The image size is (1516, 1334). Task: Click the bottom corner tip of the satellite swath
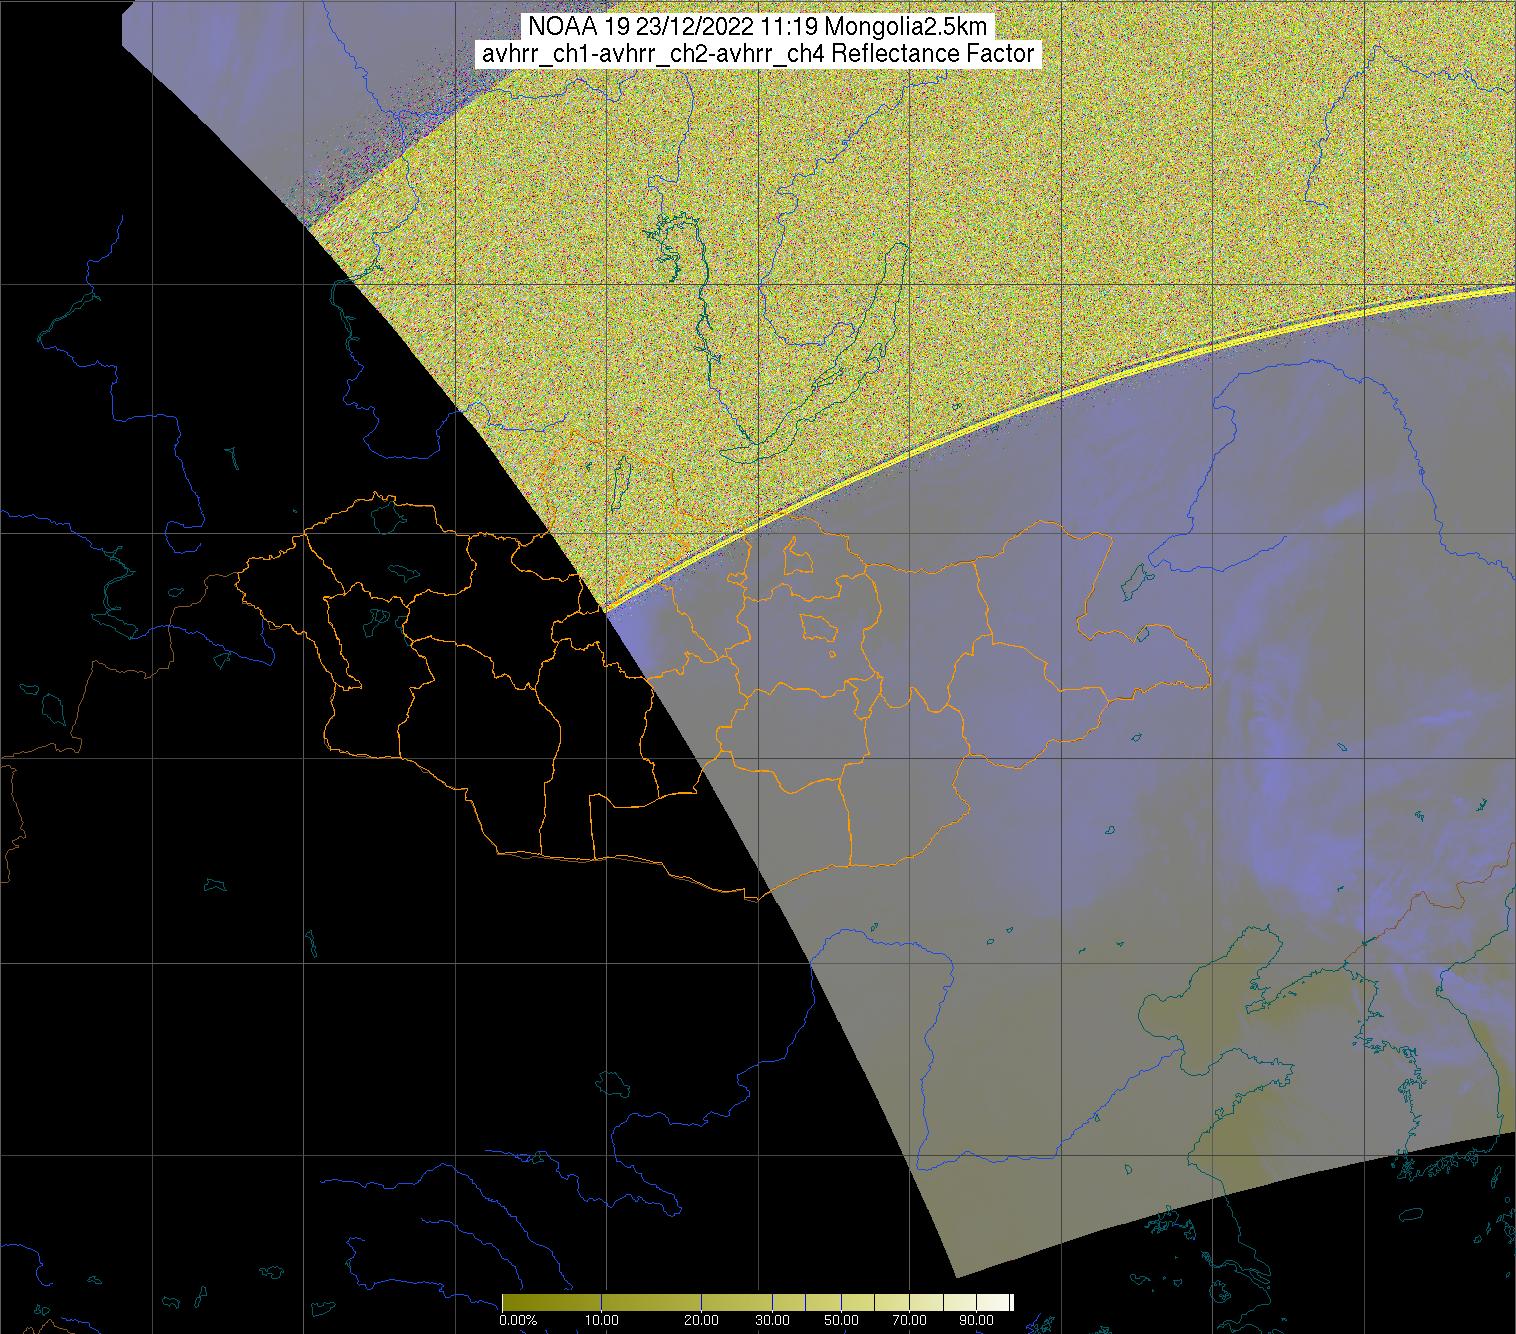pos(957,1277)
